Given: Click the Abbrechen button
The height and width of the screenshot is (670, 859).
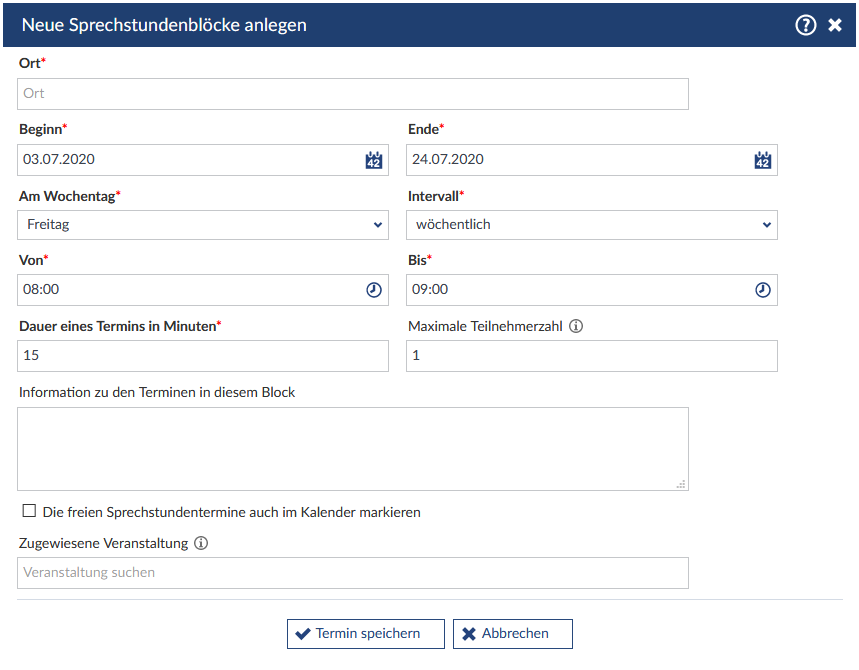Looking at the screenshot, I should (x=513, y=634).
